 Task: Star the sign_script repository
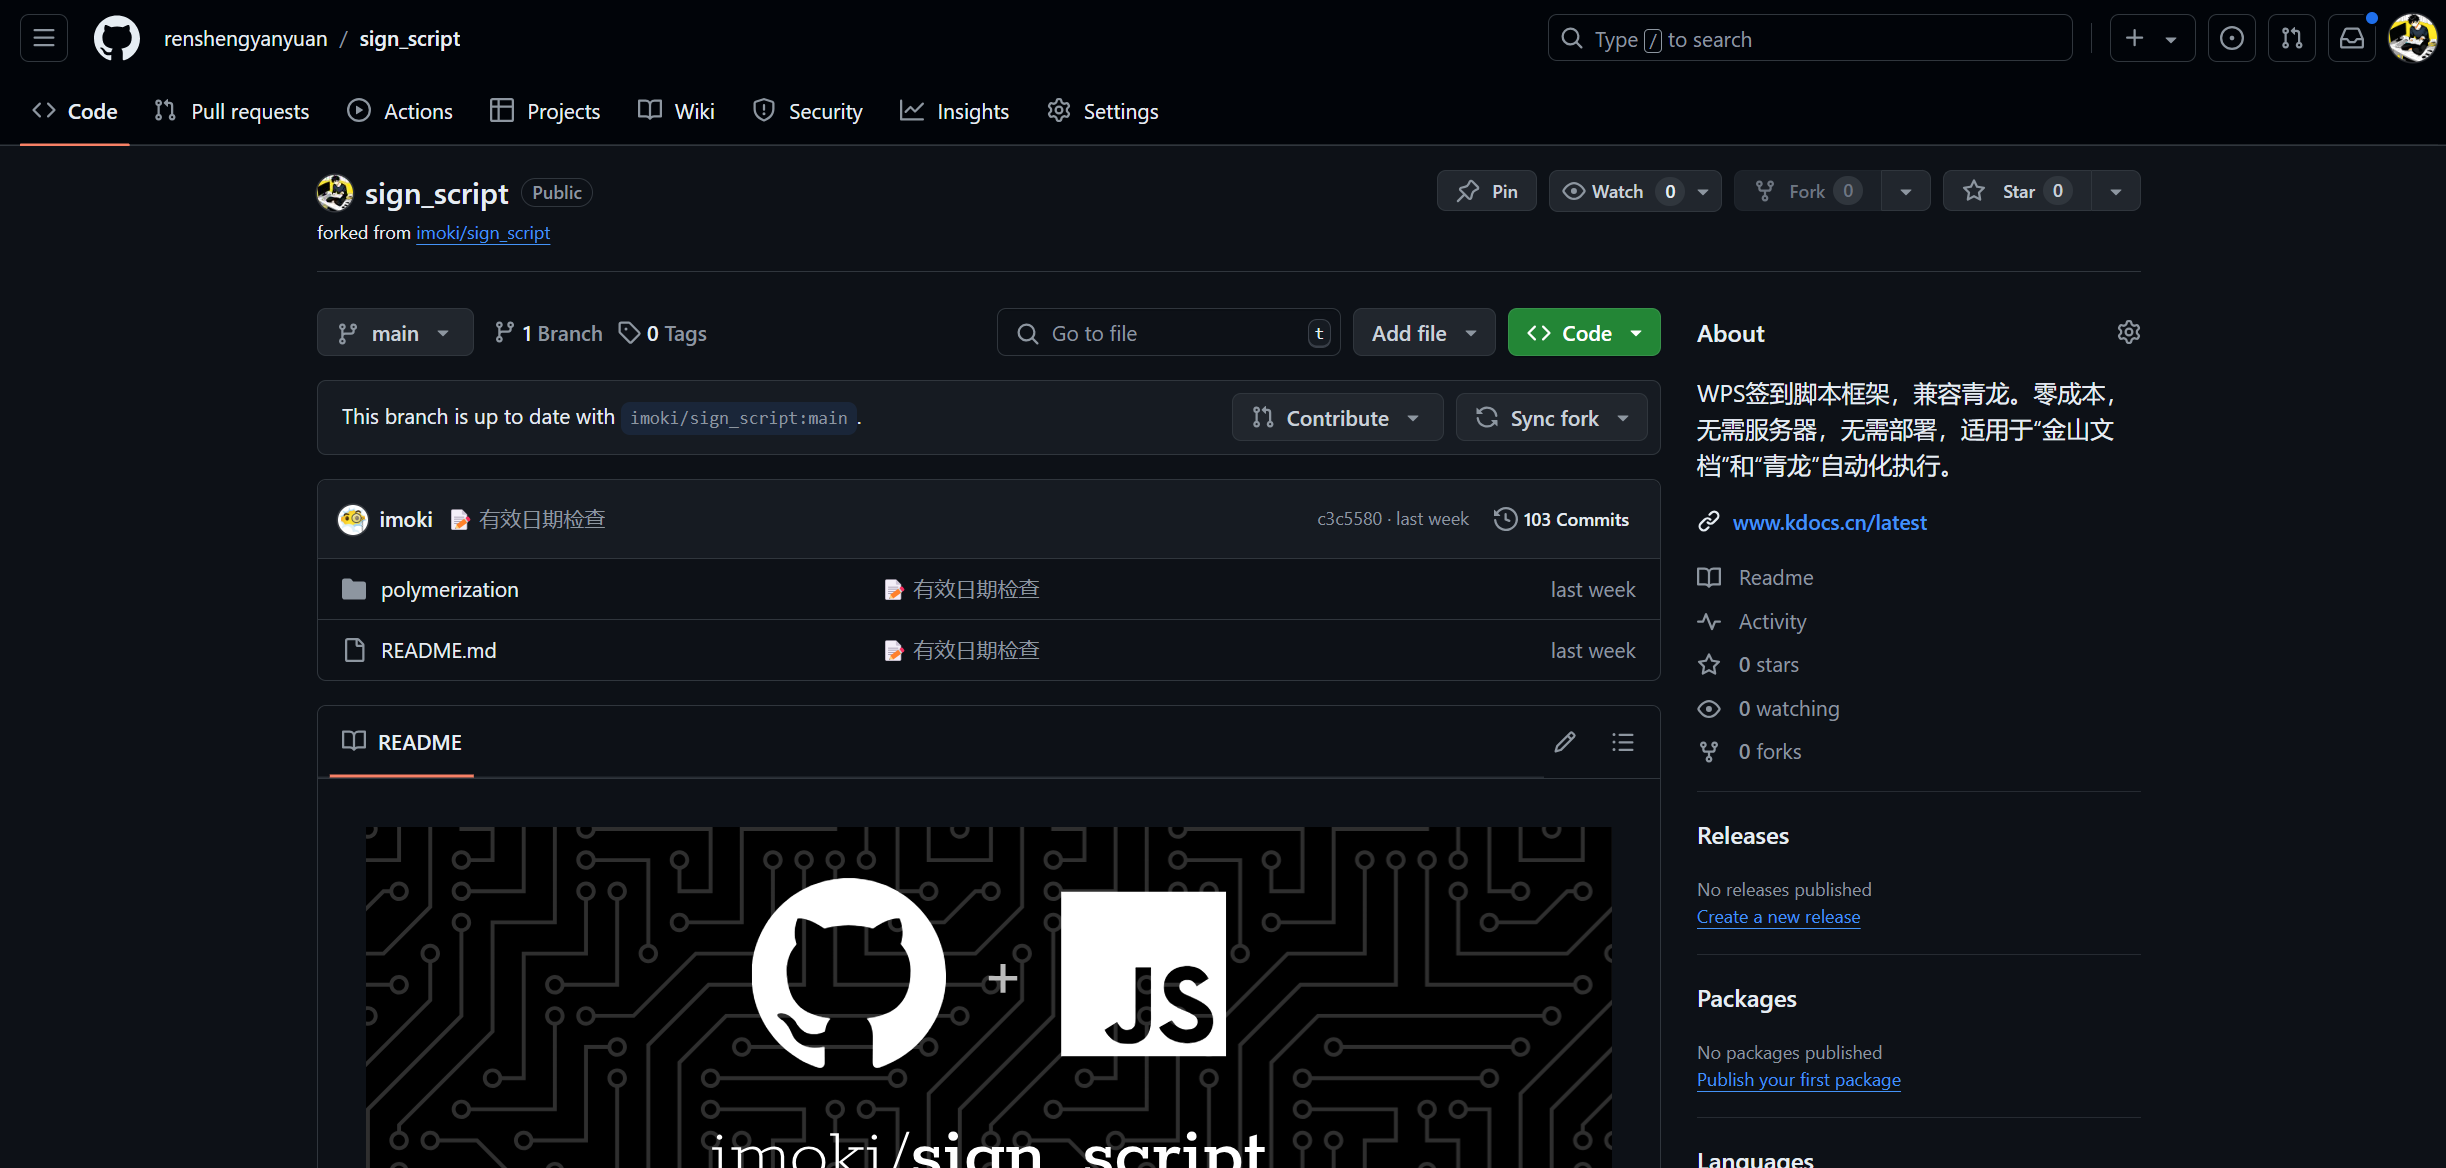point(2016,191)
